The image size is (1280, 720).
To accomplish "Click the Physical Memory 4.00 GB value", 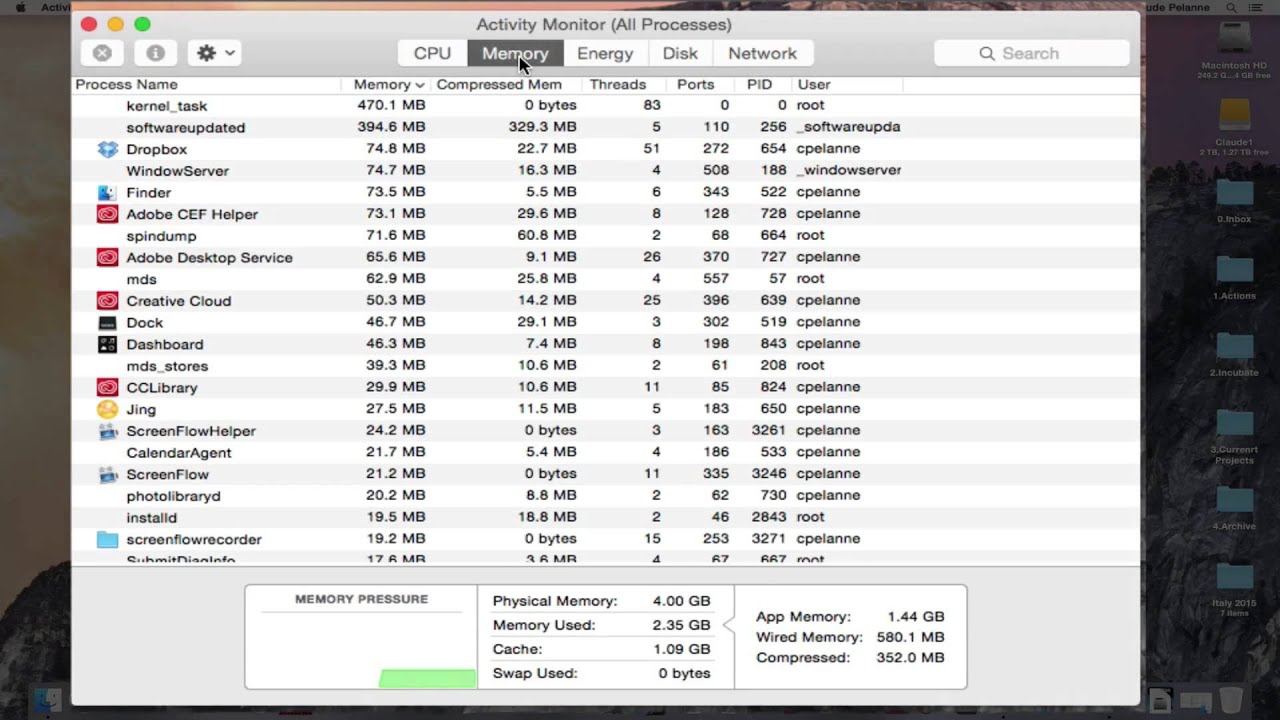I will coord(681,601).
